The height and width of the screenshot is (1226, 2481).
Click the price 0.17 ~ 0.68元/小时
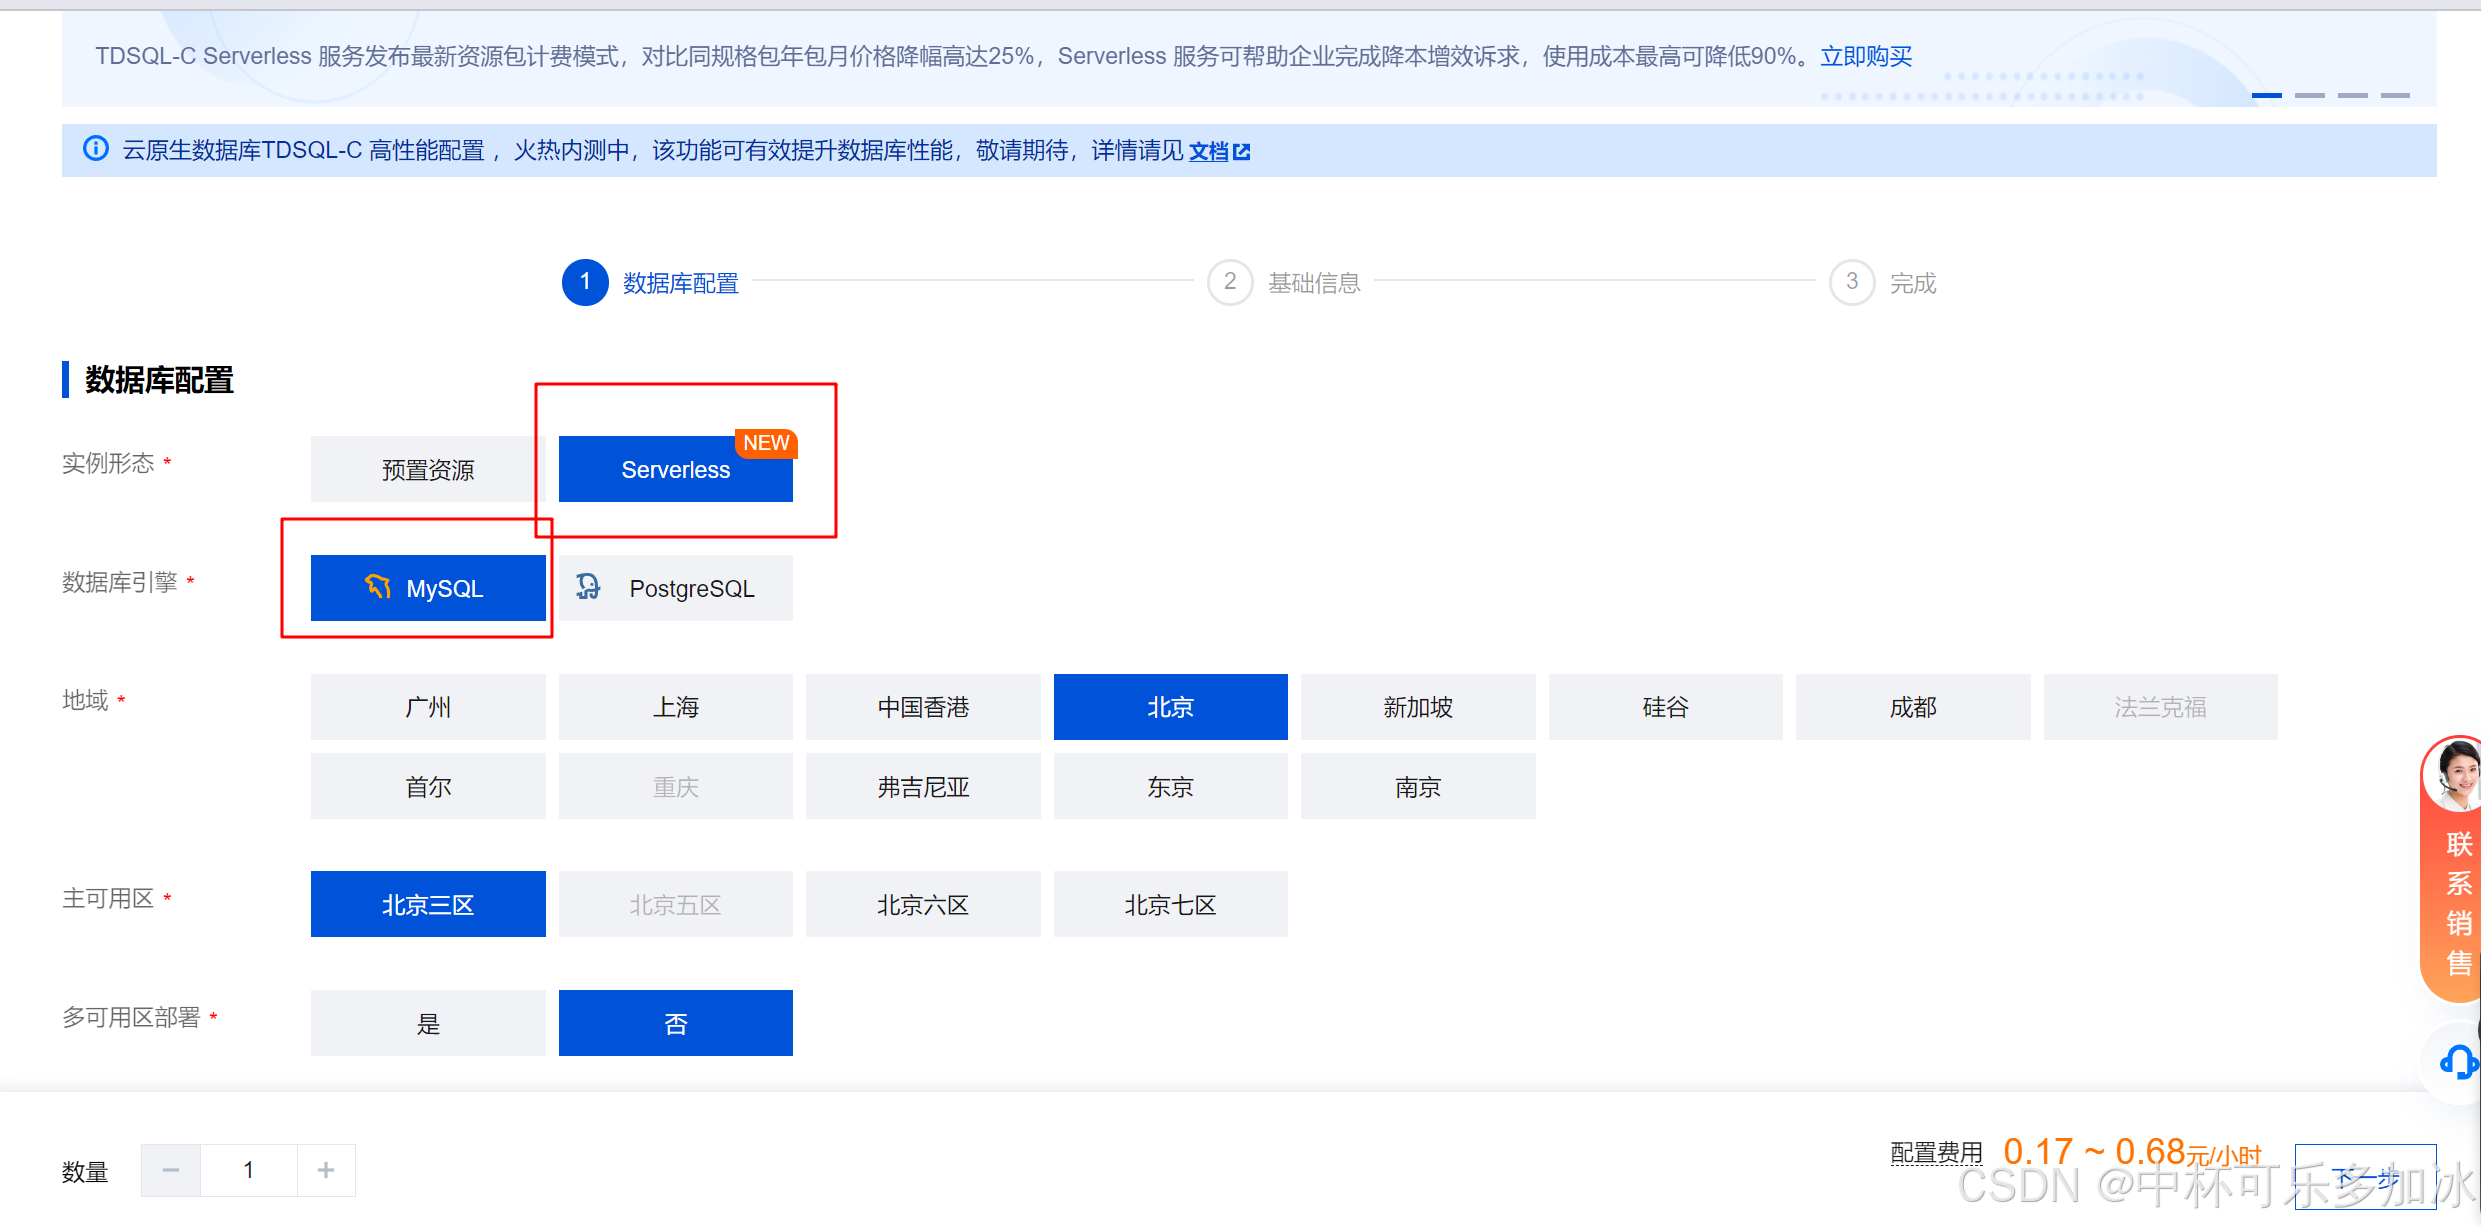2132,1152
